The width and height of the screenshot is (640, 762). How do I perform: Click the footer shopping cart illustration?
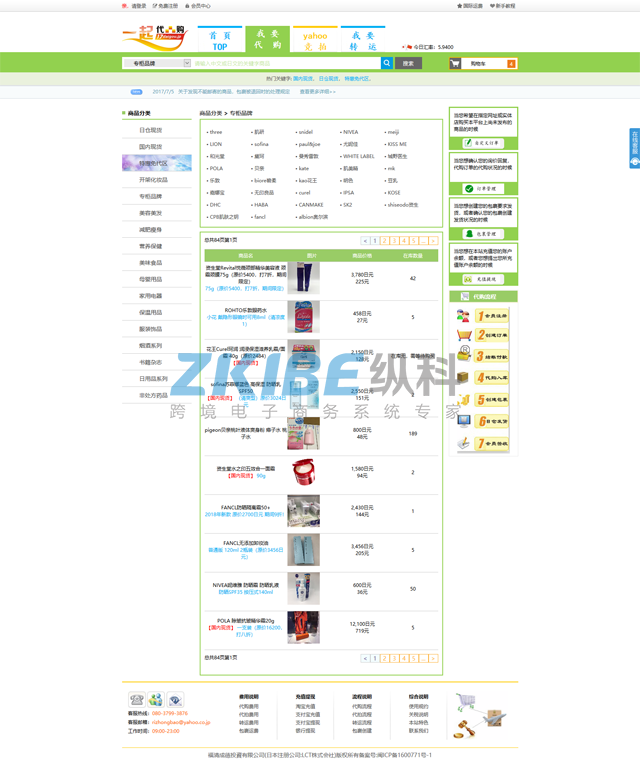pos(466,701)
